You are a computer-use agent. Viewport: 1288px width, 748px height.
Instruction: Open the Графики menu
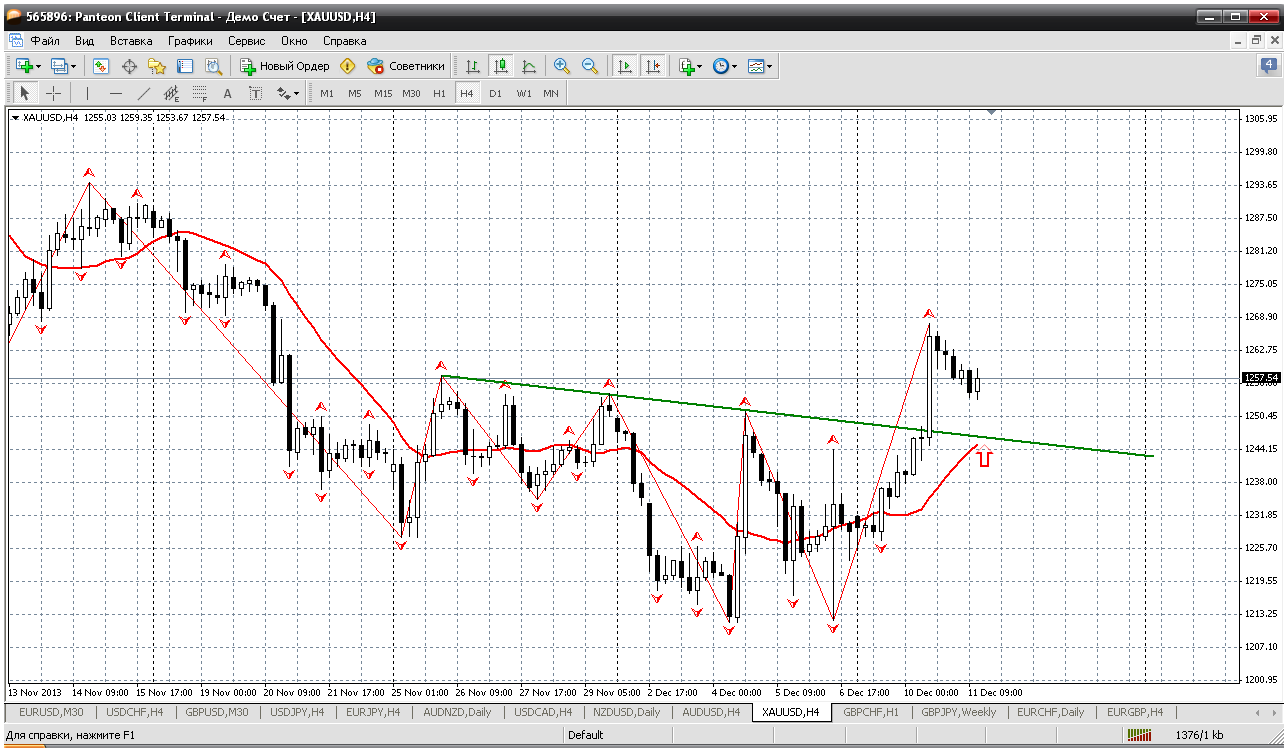pos(190,41)
